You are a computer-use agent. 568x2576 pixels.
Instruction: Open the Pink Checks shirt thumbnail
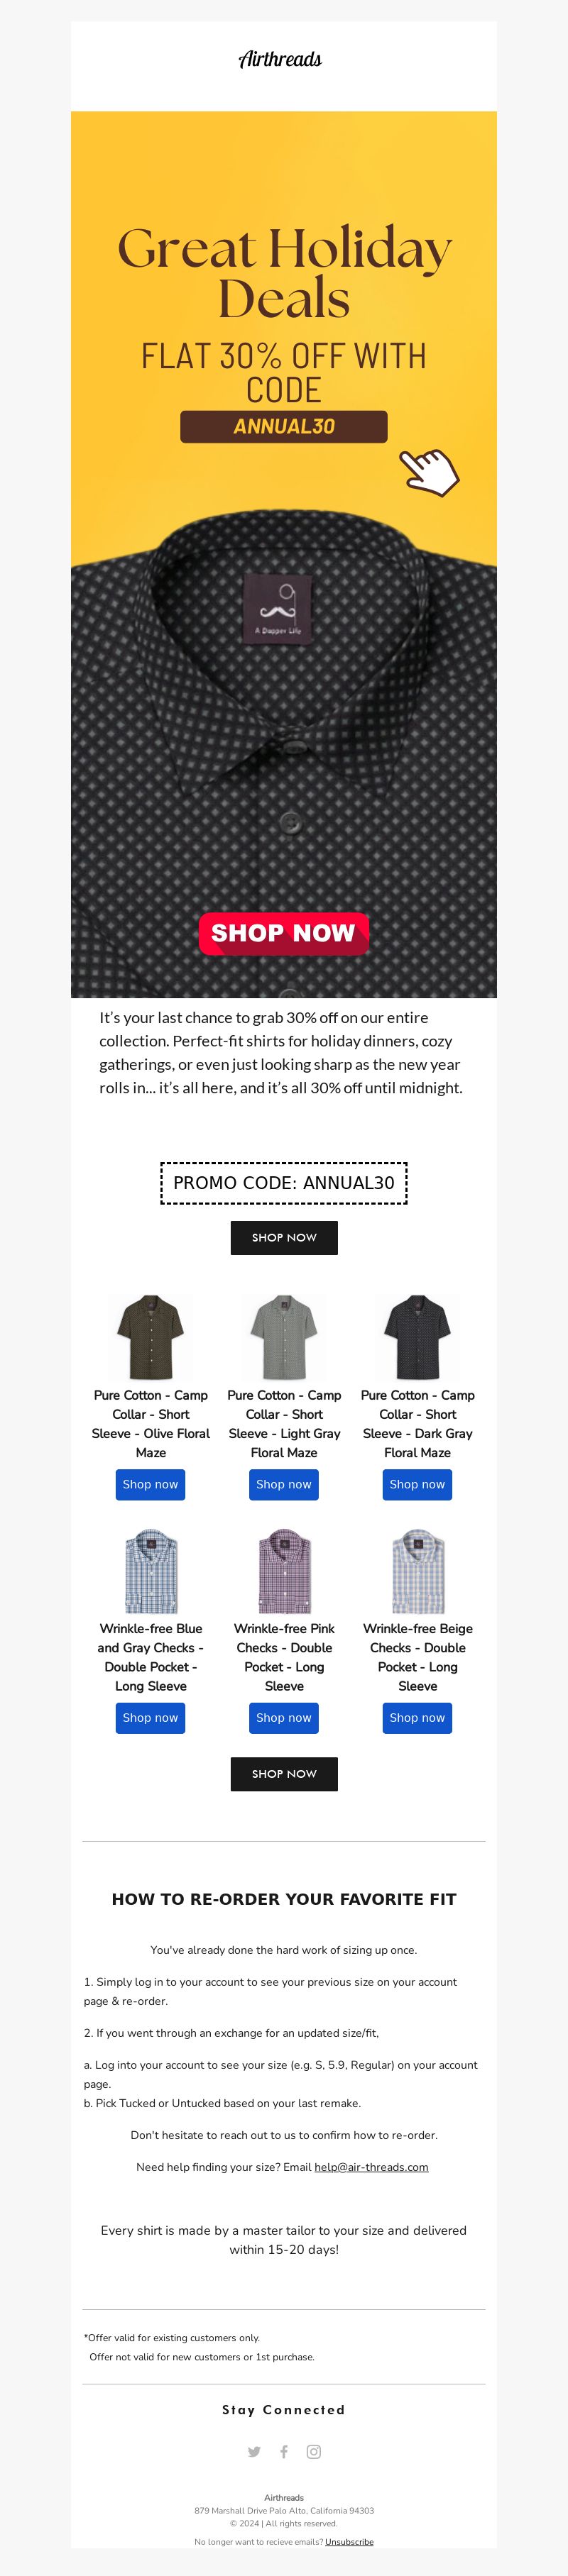[284, 1570]
